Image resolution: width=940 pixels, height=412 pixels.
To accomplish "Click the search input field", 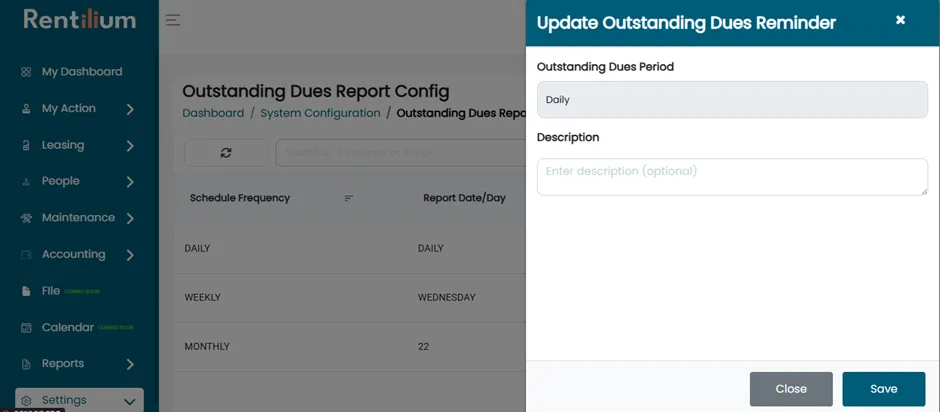I will pyautogui.click(x=400, y=152).
